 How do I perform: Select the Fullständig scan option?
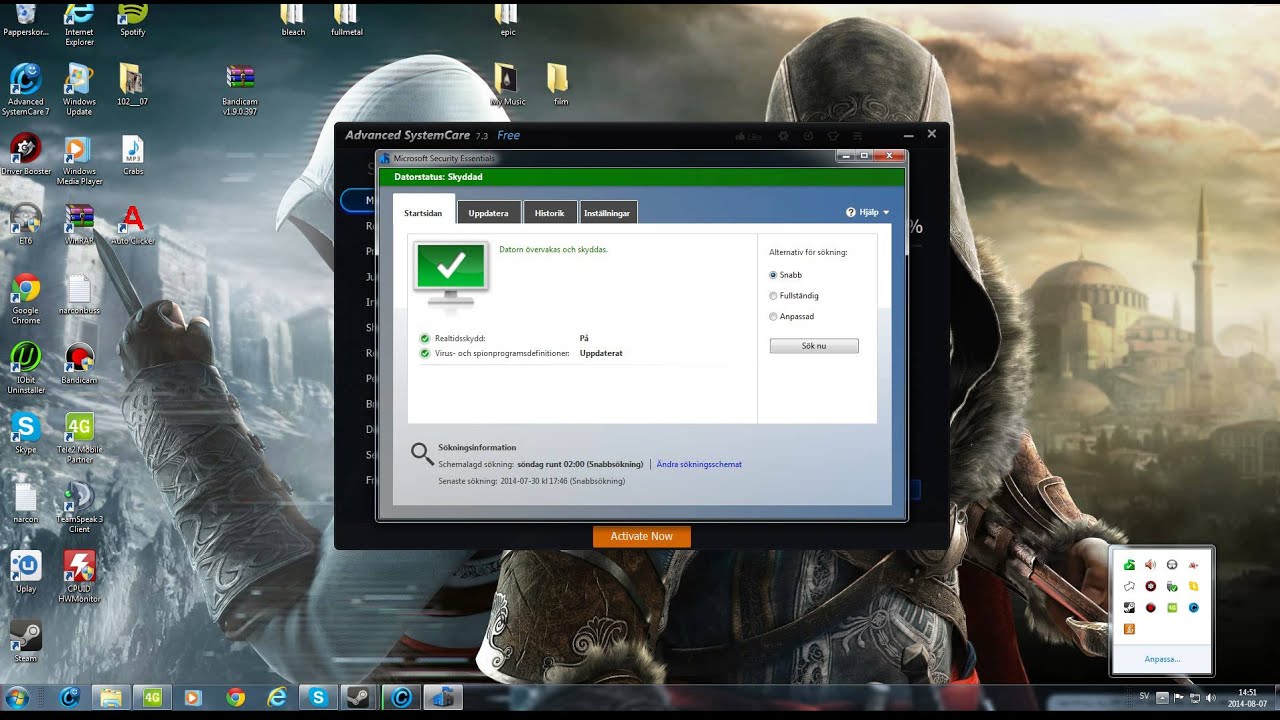point(773,296)
